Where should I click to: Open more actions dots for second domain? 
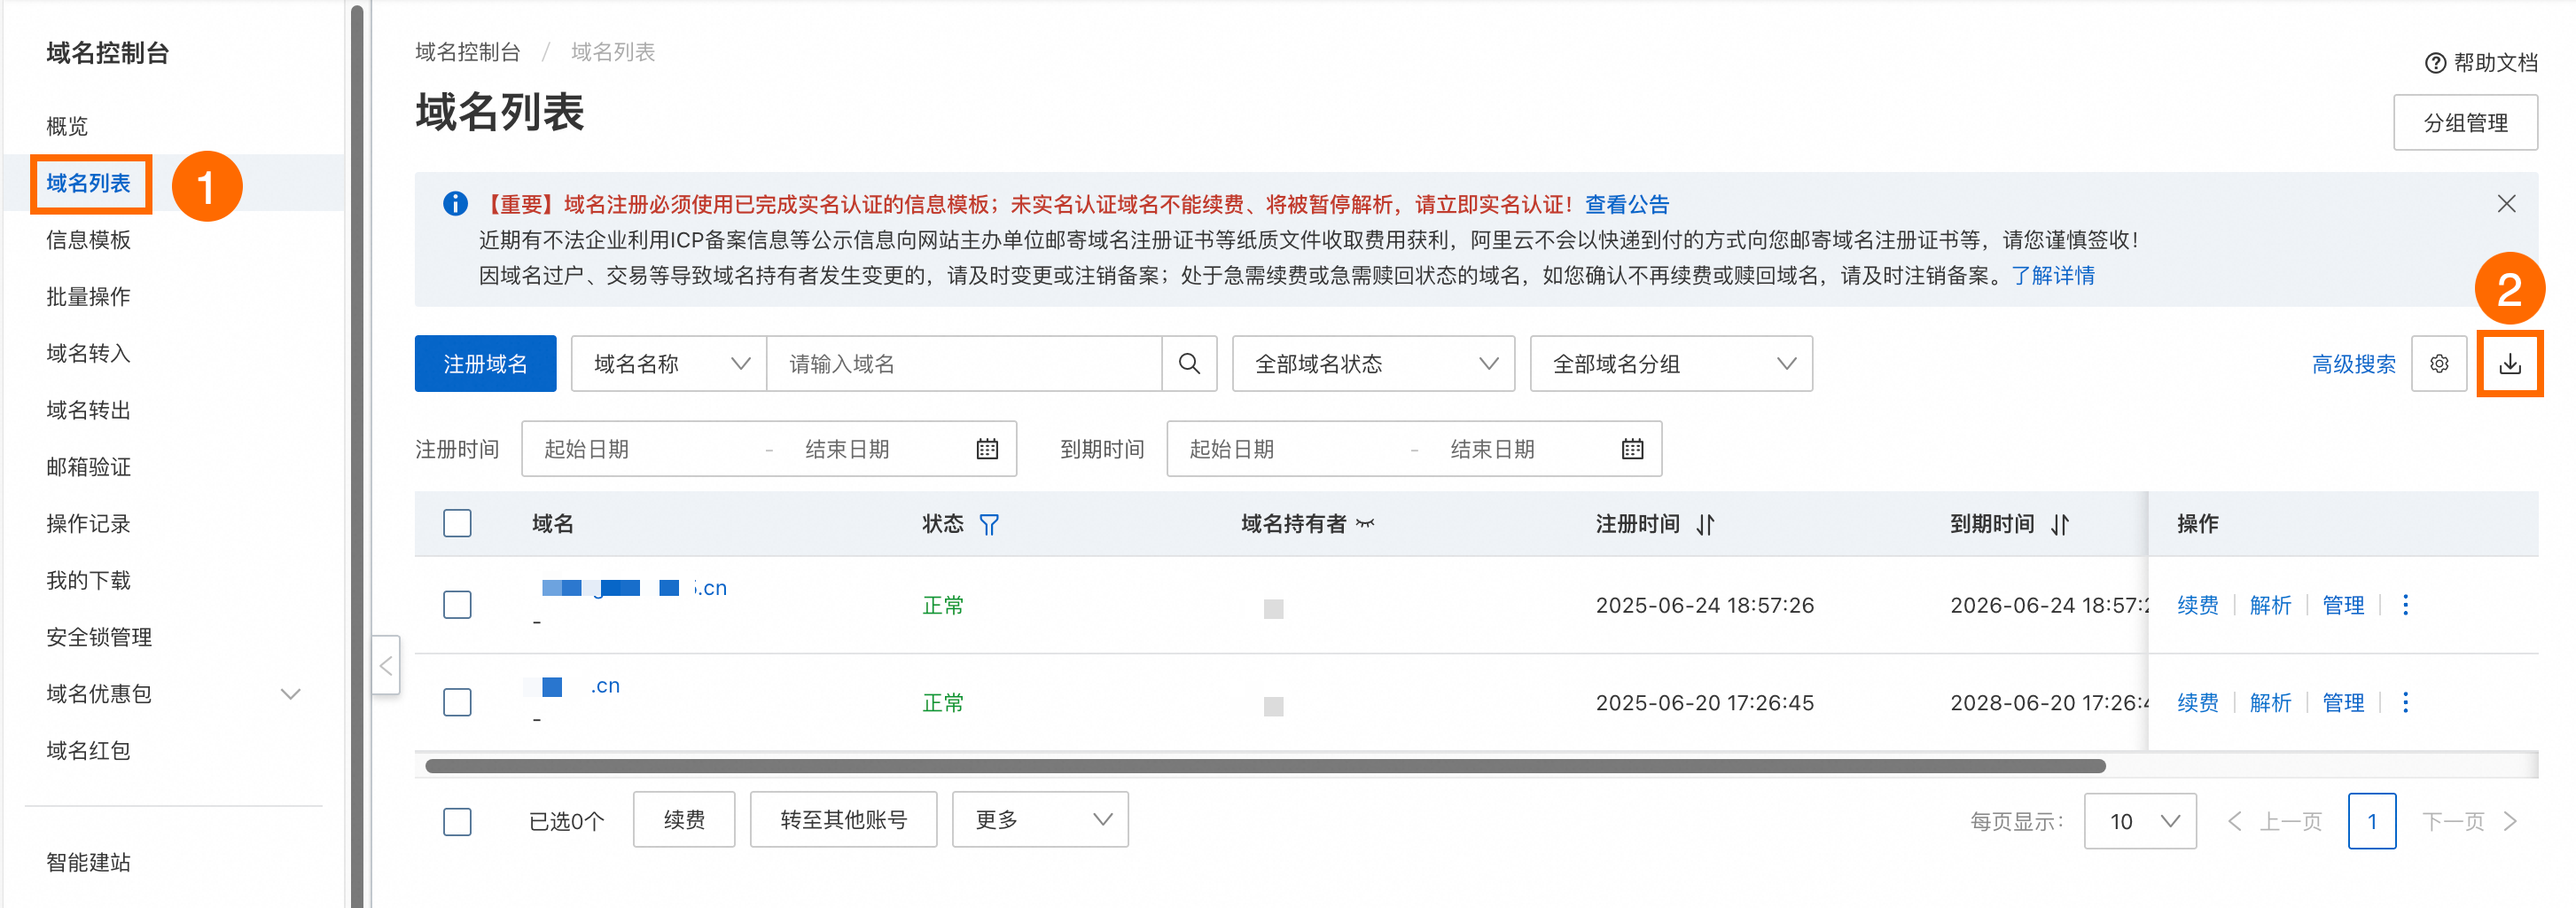(x=2405, y=702)
